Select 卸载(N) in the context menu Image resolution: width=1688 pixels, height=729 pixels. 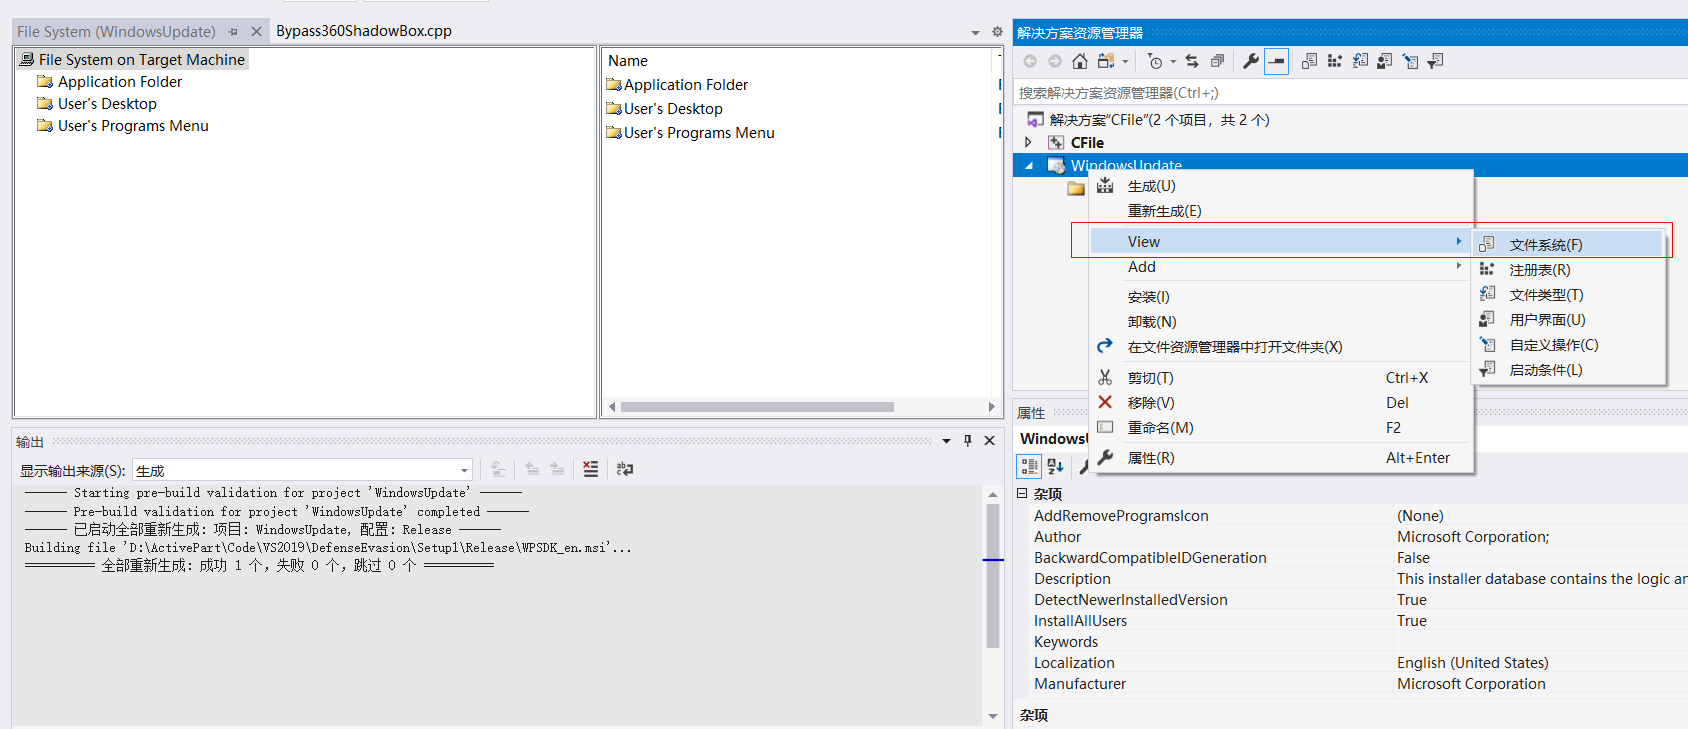click(1280, 322)
